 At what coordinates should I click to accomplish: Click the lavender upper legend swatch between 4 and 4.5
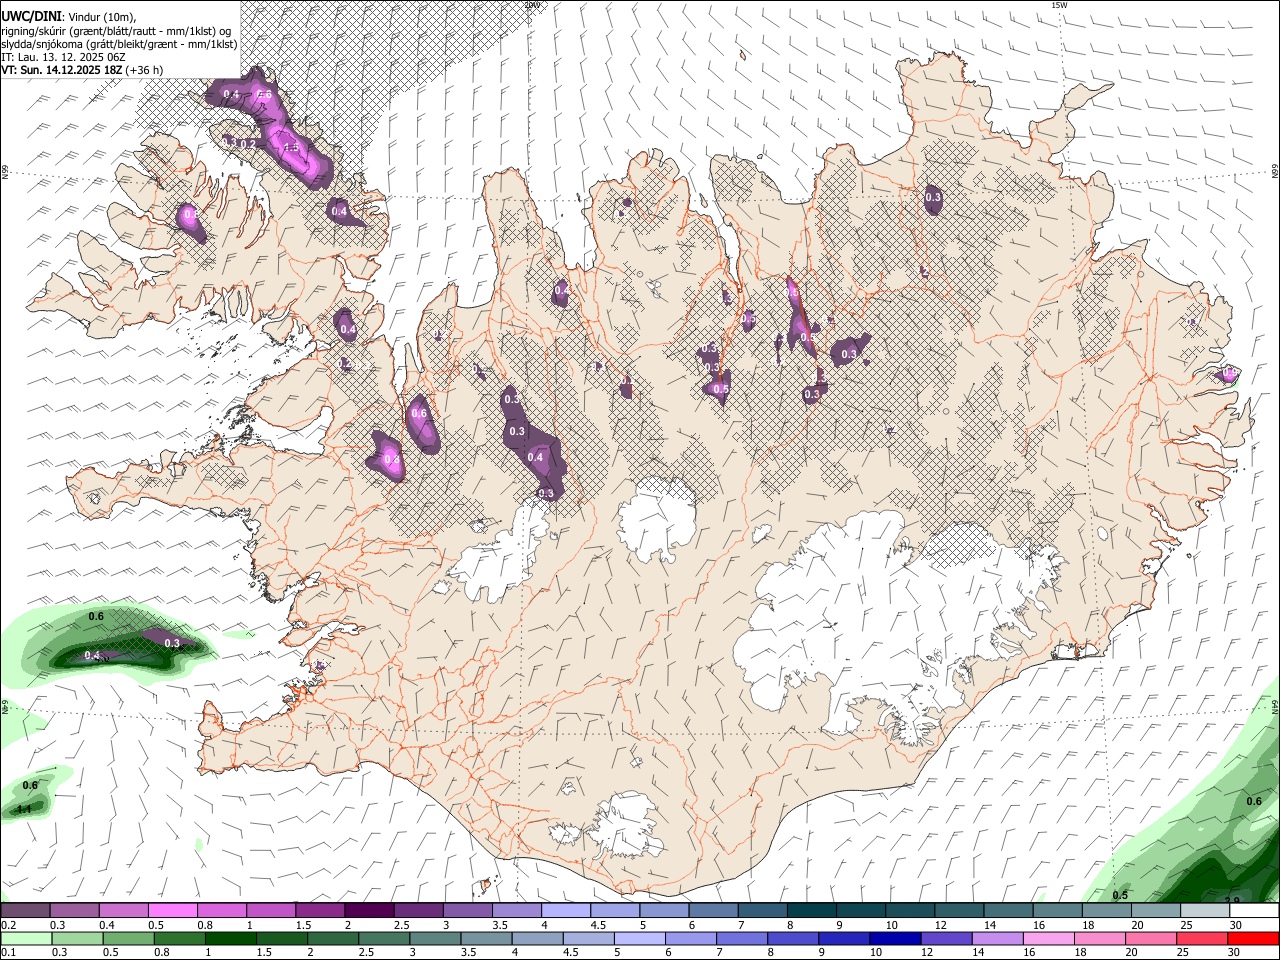pyautogui.click(x=566, y=911)
